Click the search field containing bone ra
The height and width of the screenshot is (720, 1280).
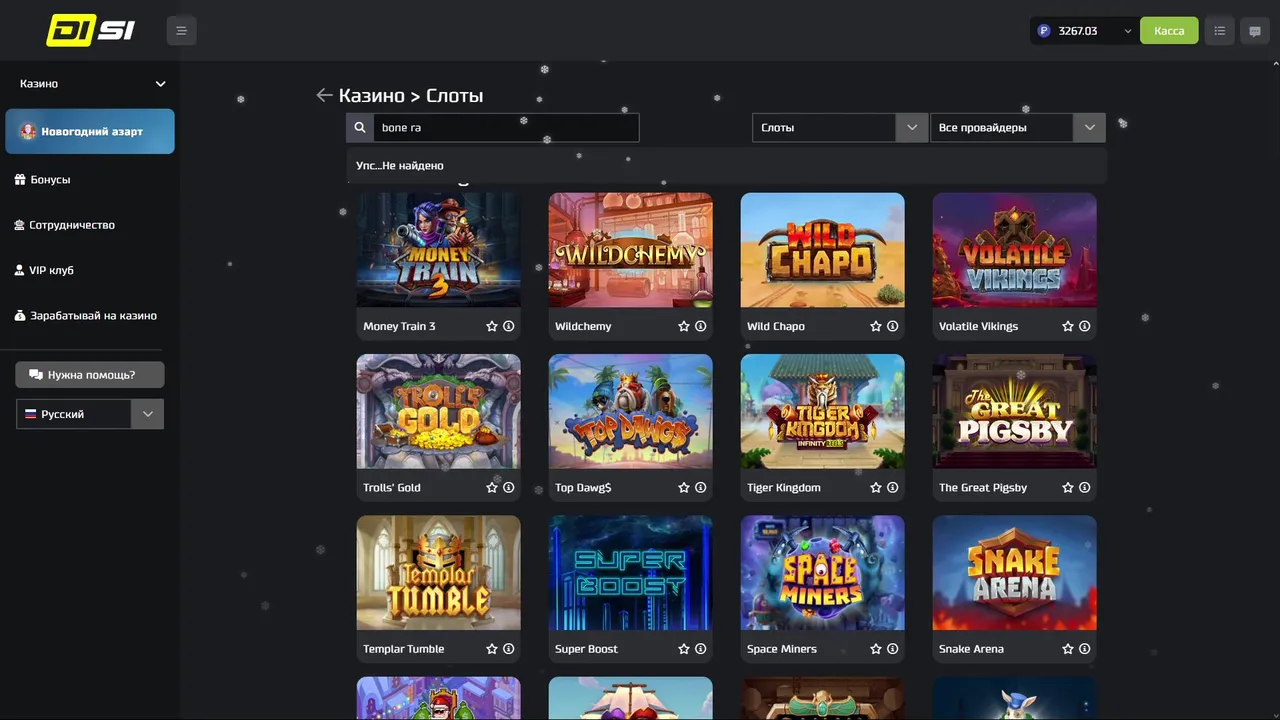[506, 128]
